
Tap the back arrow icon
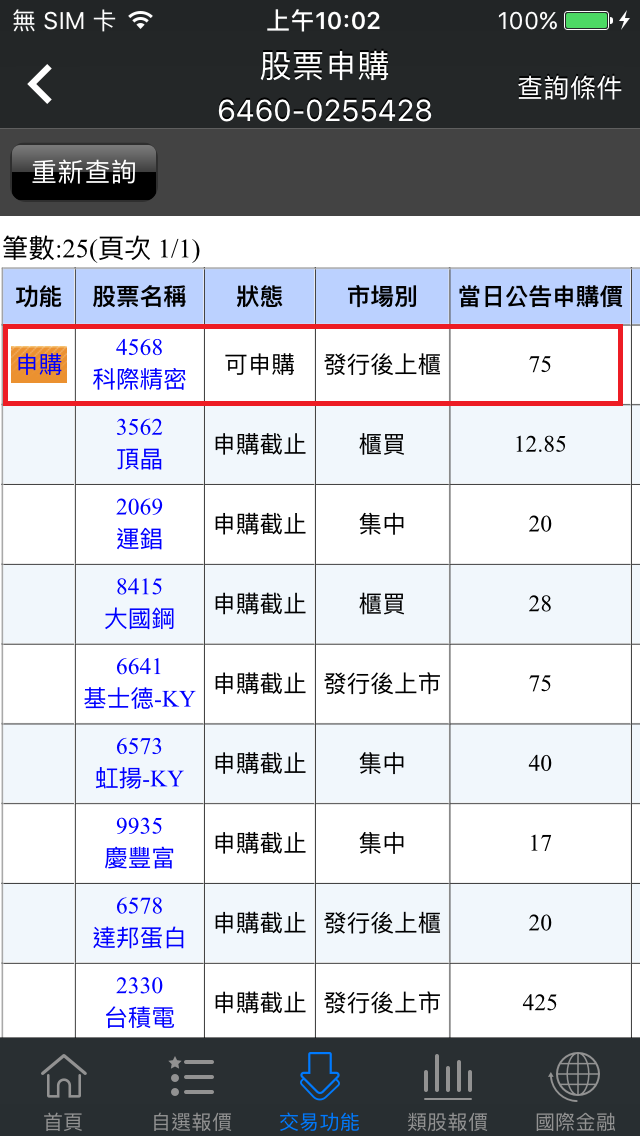(41, 85)
